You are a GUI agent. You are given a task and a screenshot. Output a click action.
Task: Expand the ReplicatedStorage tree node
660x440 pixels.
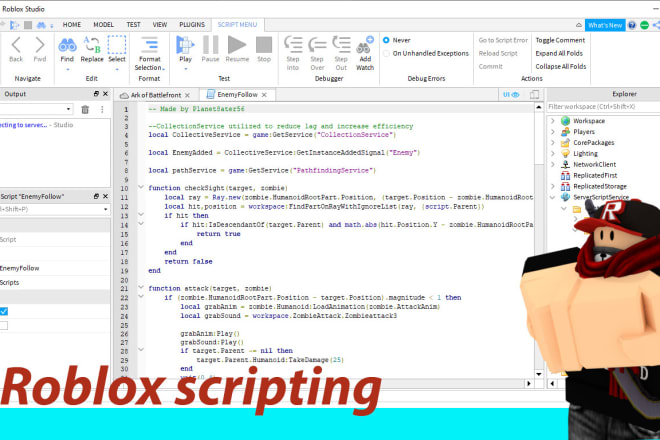553,186
